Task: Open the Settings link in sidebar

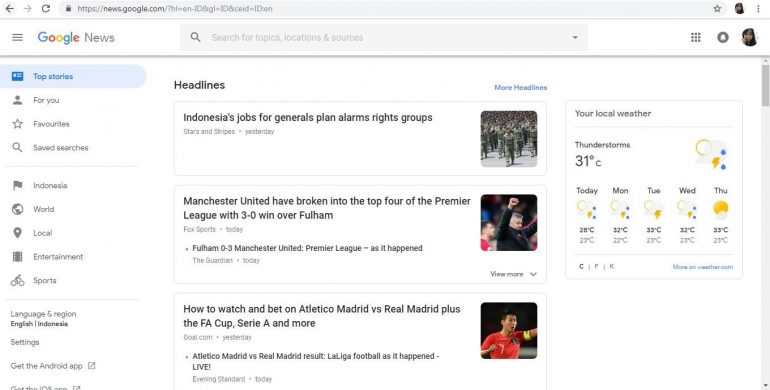Action: click(x=25, y=342)
